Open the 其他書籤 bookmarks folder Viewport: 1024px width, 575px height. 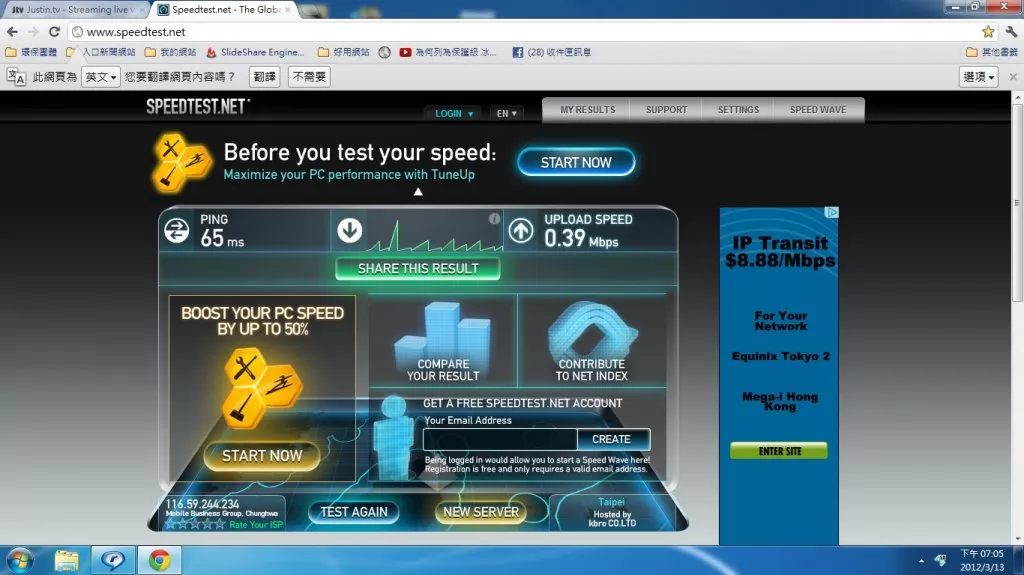point(991,52)
